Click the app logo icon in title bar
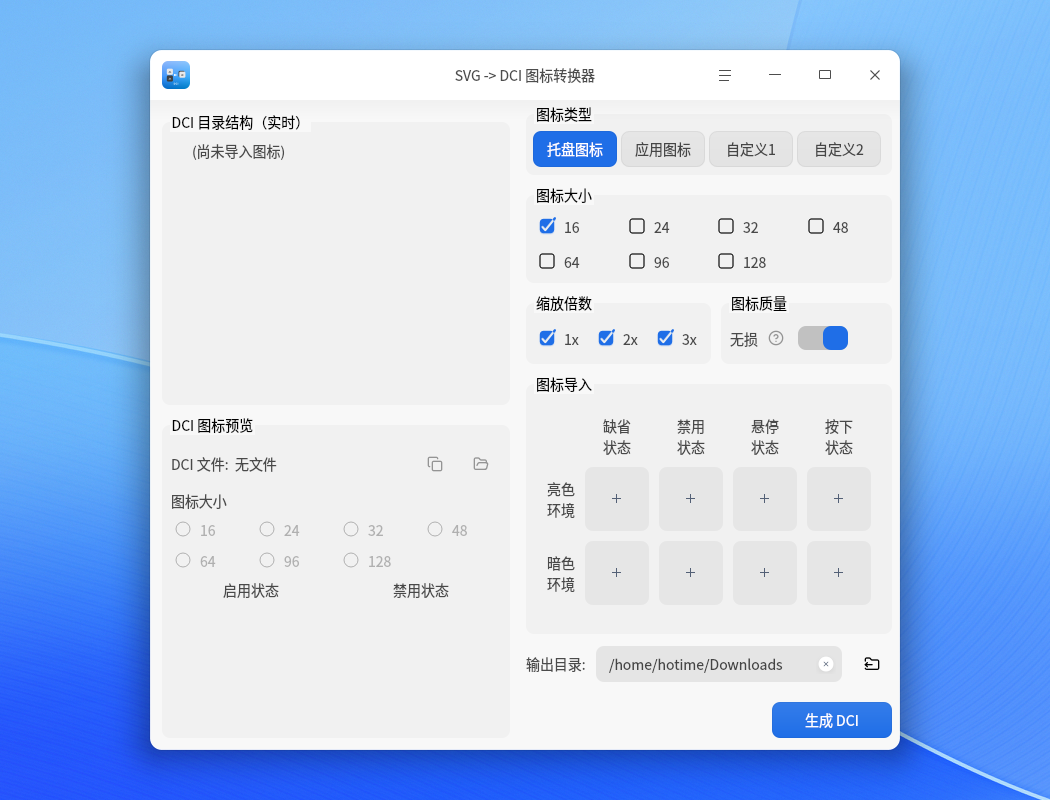 (176, 75)
